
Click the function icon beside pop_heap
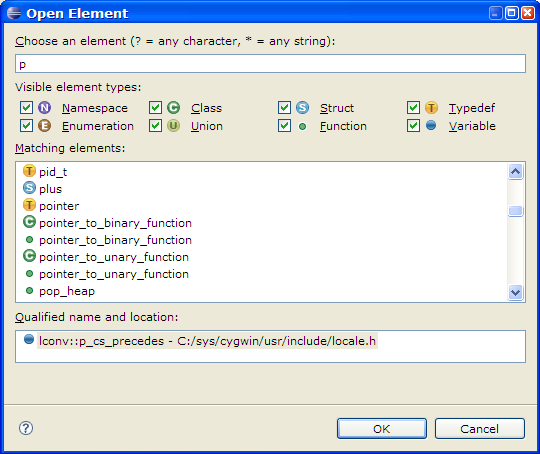pos(30,291)
